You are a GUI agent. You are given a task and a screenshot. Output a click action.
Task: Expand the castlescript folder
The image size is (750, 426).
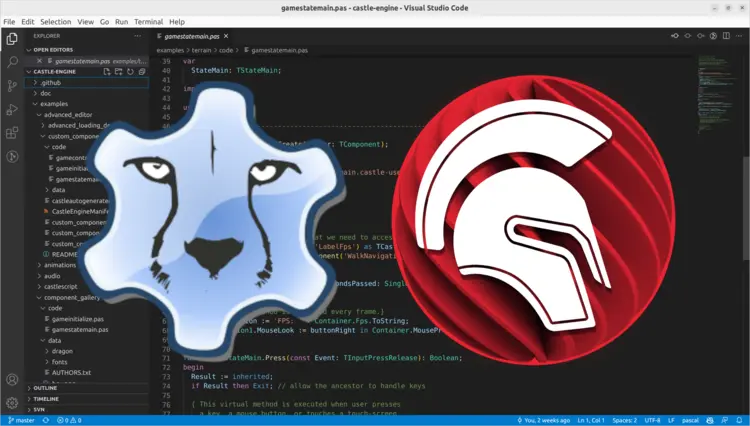click(x=60, y=286)
